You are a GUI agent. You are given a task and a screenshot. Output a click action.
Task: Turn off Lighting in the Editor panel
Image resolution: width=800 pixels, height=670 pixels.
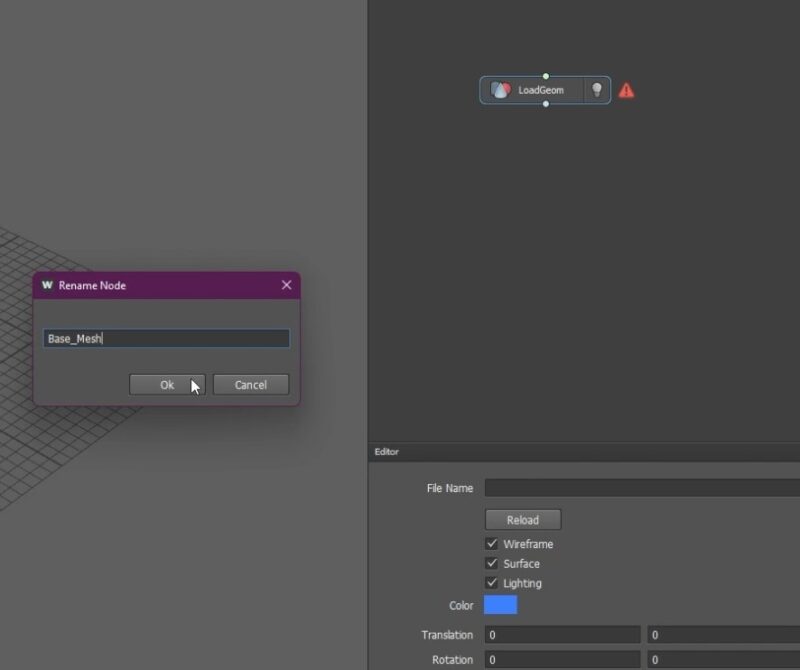492,583
